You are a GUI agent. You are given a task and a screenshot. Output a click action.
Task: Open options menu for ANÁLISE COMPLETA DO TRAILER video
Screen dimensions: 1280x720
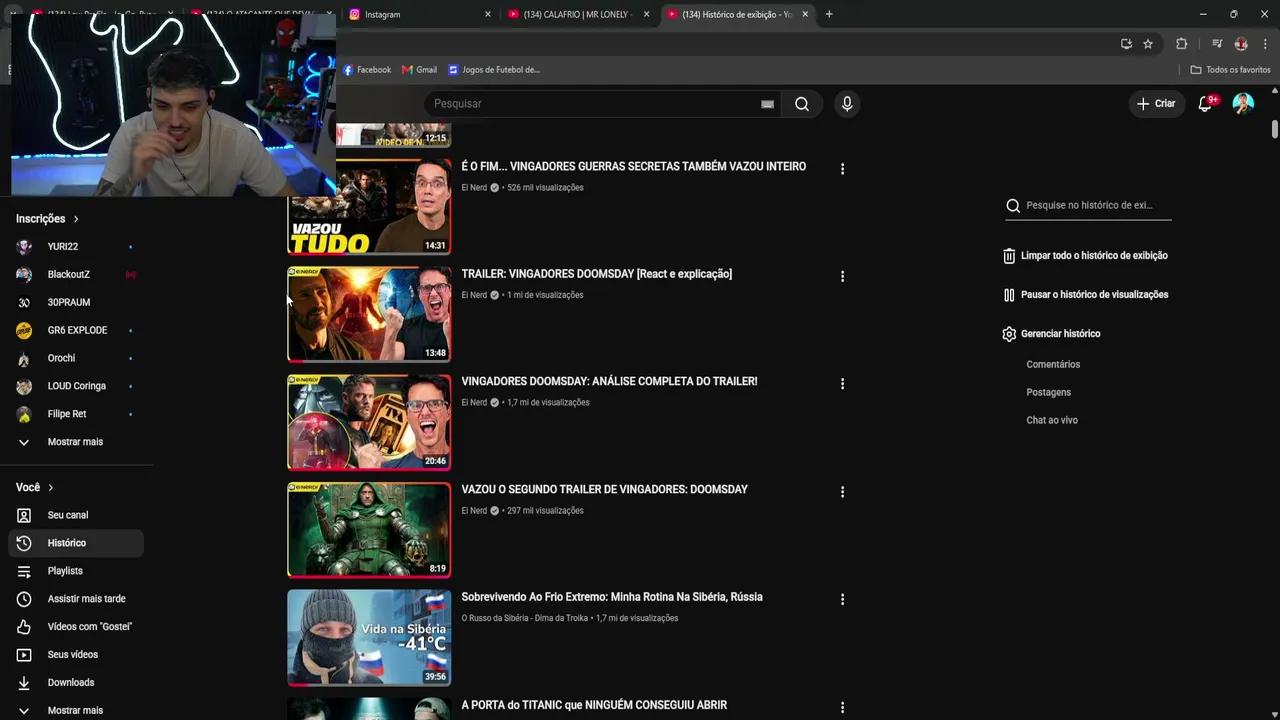click(842, 384)
